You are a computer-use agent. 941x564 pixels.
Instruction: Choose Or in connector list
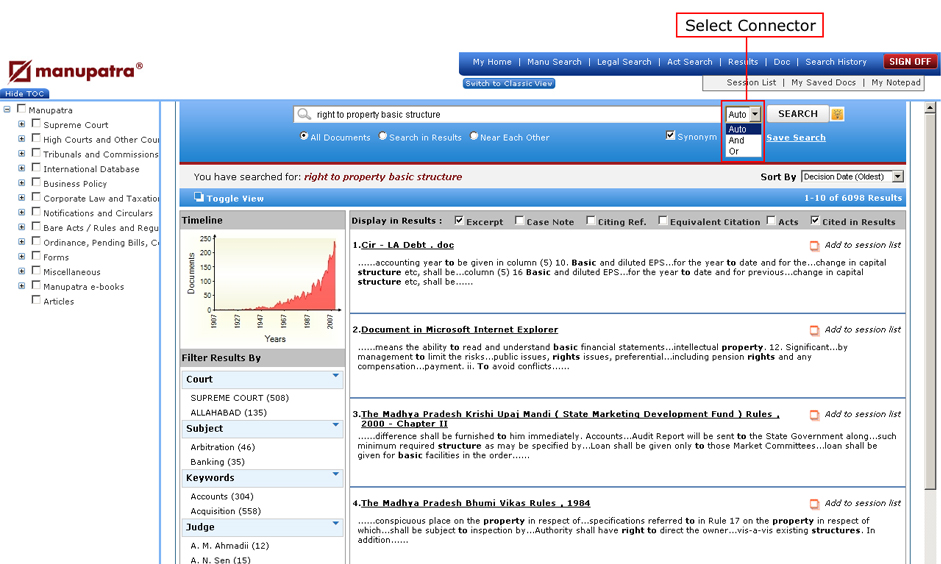coord(743,151)
